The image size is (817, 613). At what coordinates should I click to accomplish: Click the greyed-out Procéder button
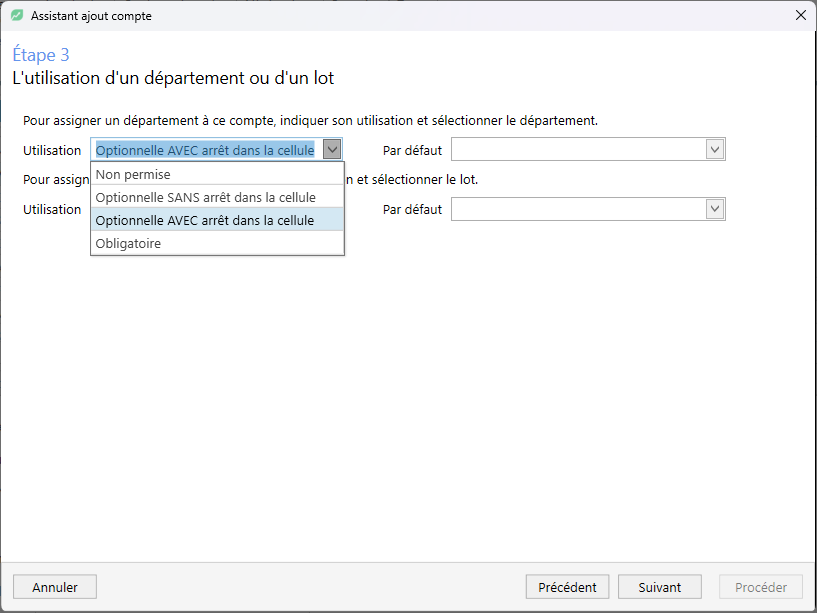click(761, 587)
